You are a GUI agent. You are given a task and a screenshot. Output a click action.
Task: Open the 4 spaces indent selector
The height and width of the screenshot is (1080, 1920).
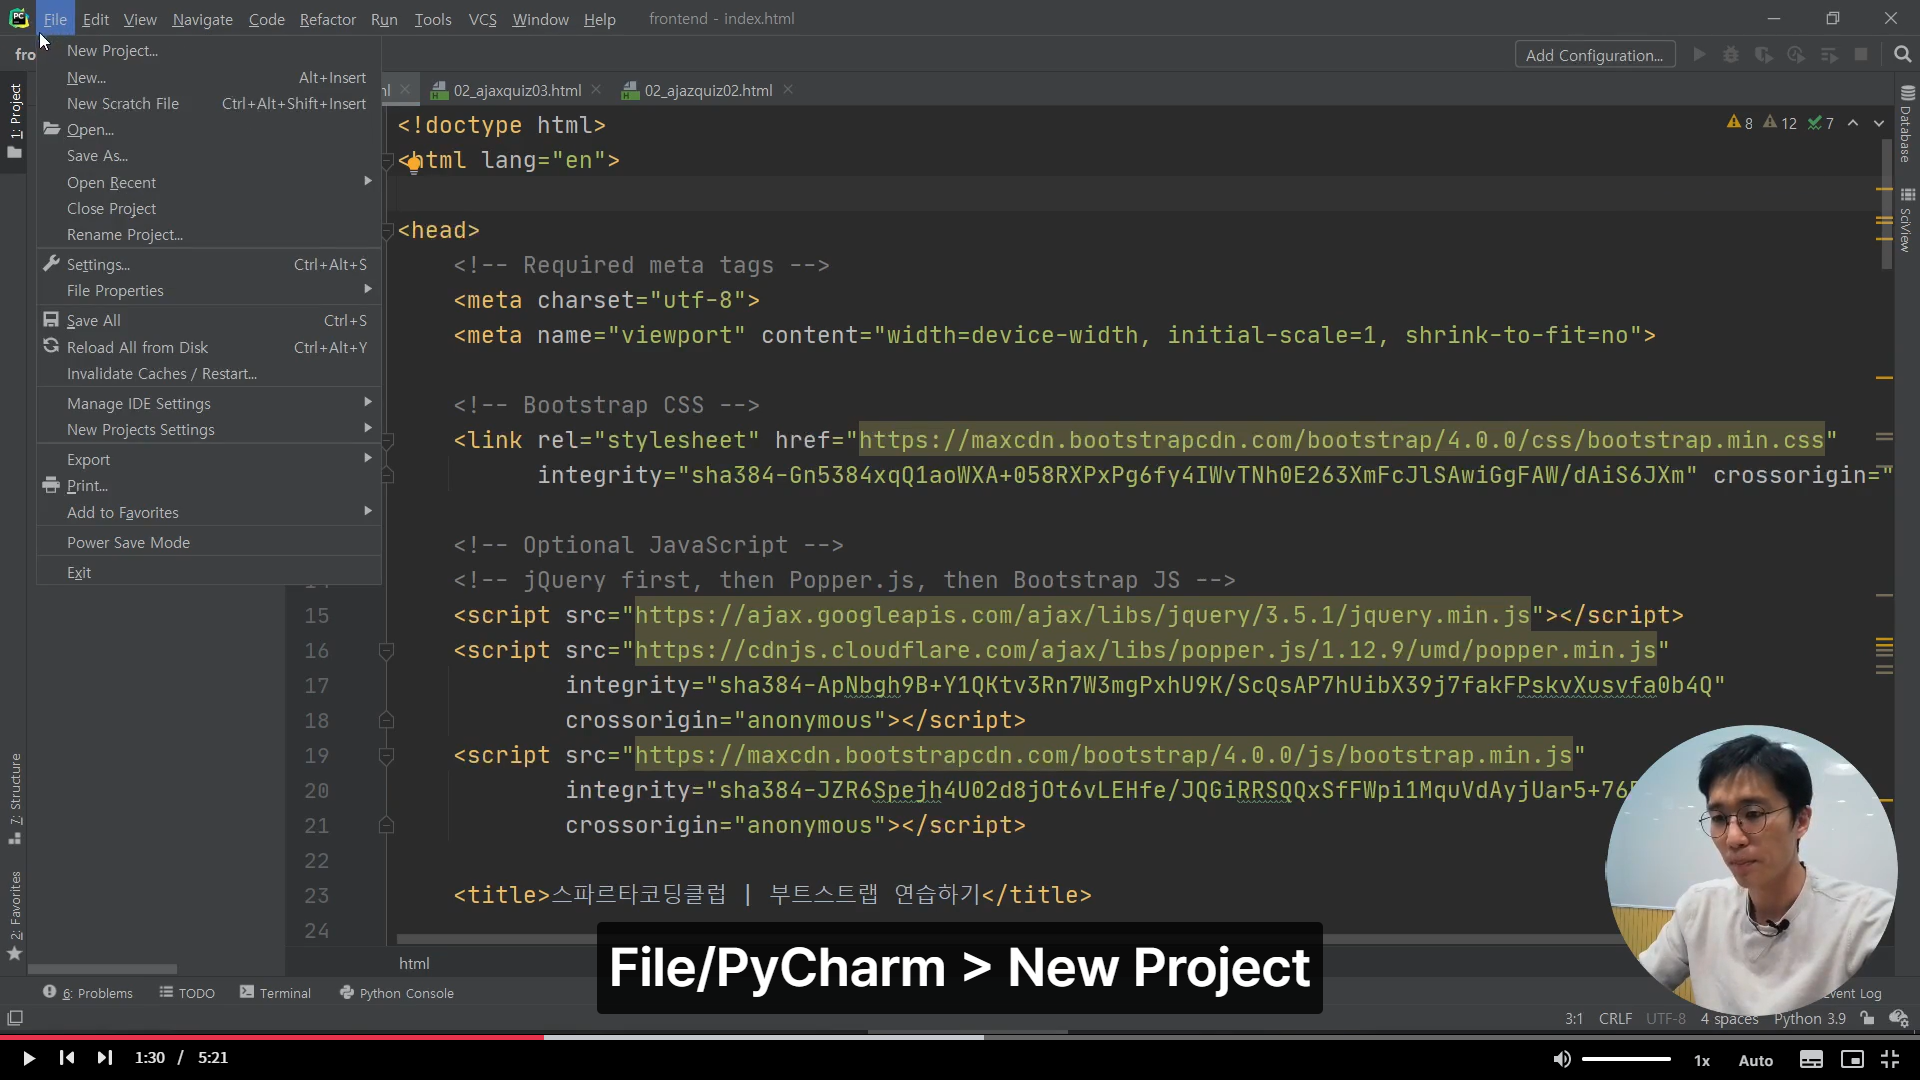pos(1729,1018)
